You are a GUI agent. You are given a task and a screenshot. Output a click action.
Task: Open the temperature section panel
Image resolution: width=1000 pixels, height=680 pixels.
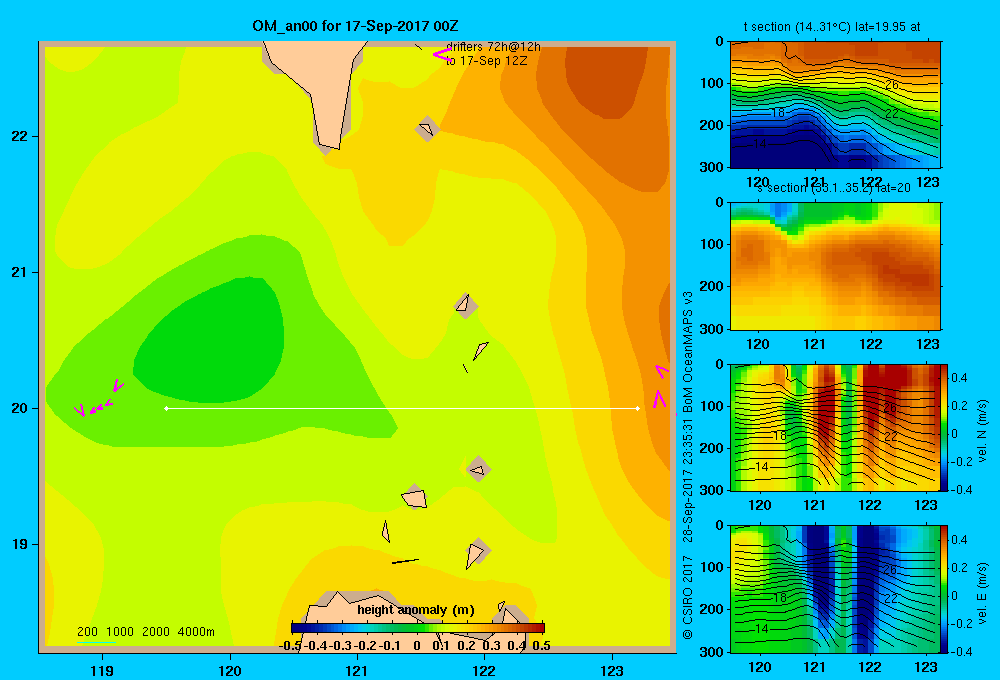pos(835,105)
